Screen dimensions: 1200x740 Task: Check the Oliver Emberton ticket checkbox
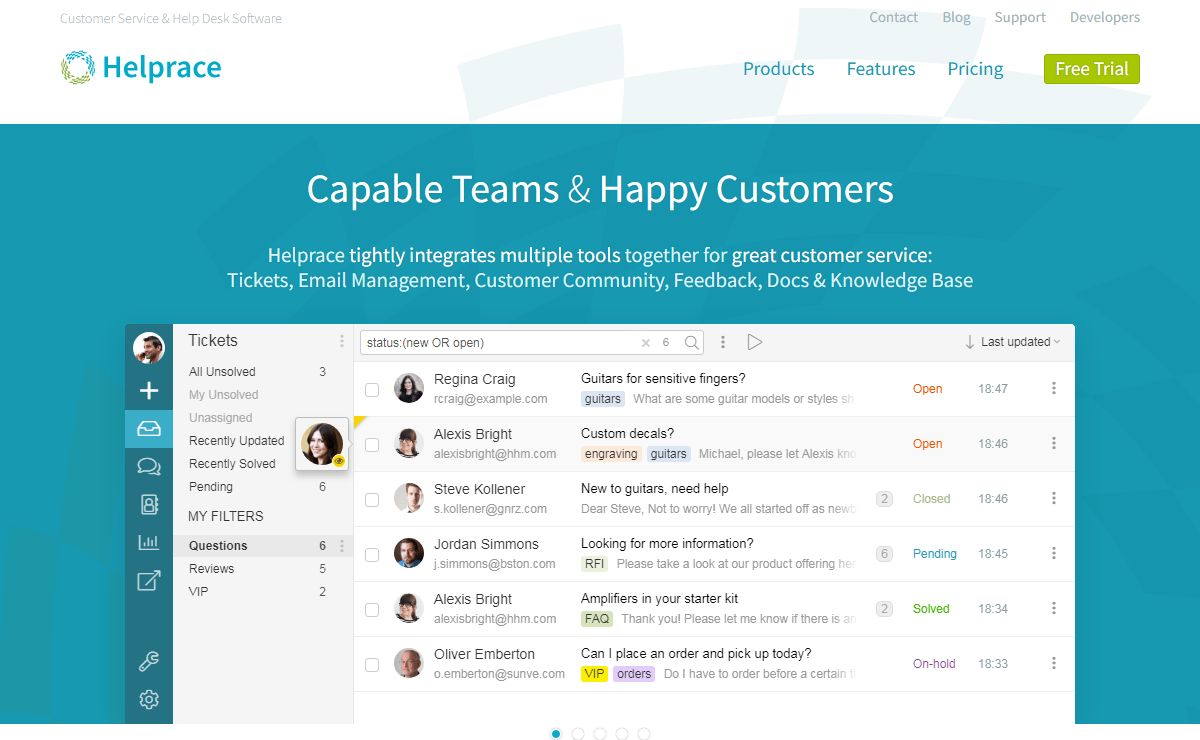point(372,664)
